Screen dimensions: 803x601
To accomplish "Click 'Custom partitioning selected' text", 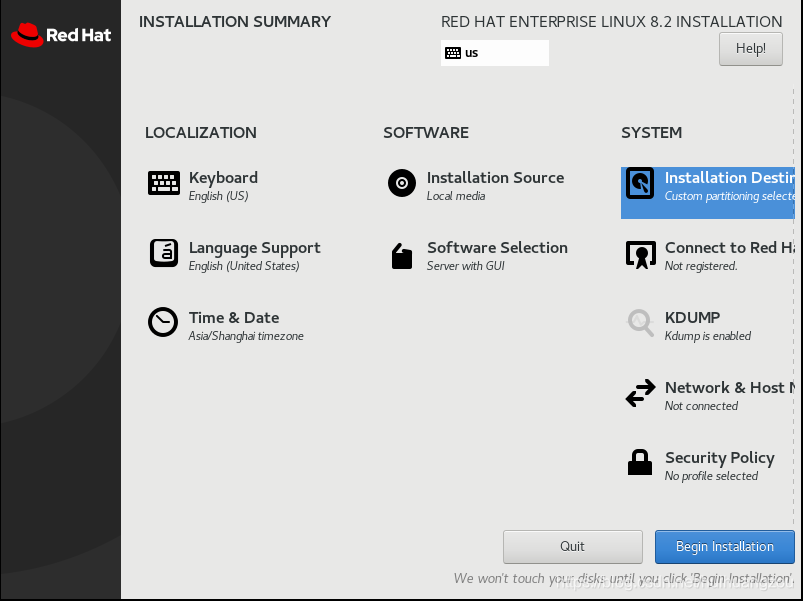I will click(730, 196).
